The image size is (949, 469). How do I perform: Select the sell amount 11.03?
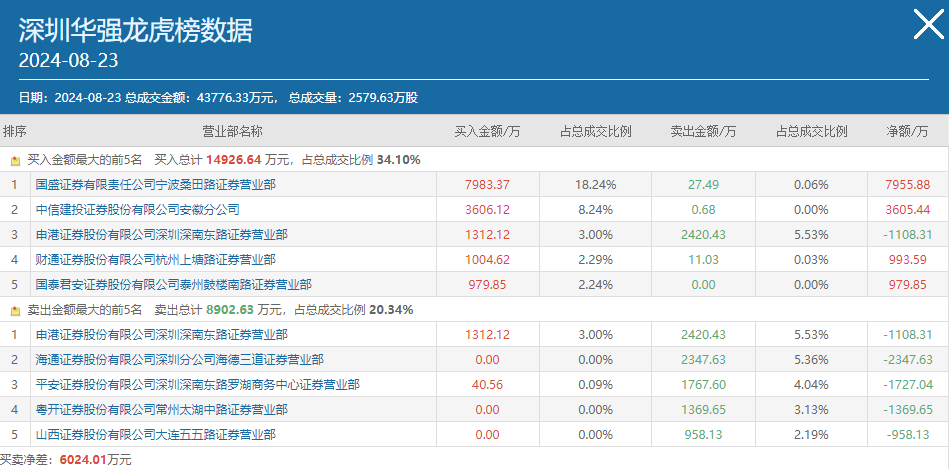[703, 260]
